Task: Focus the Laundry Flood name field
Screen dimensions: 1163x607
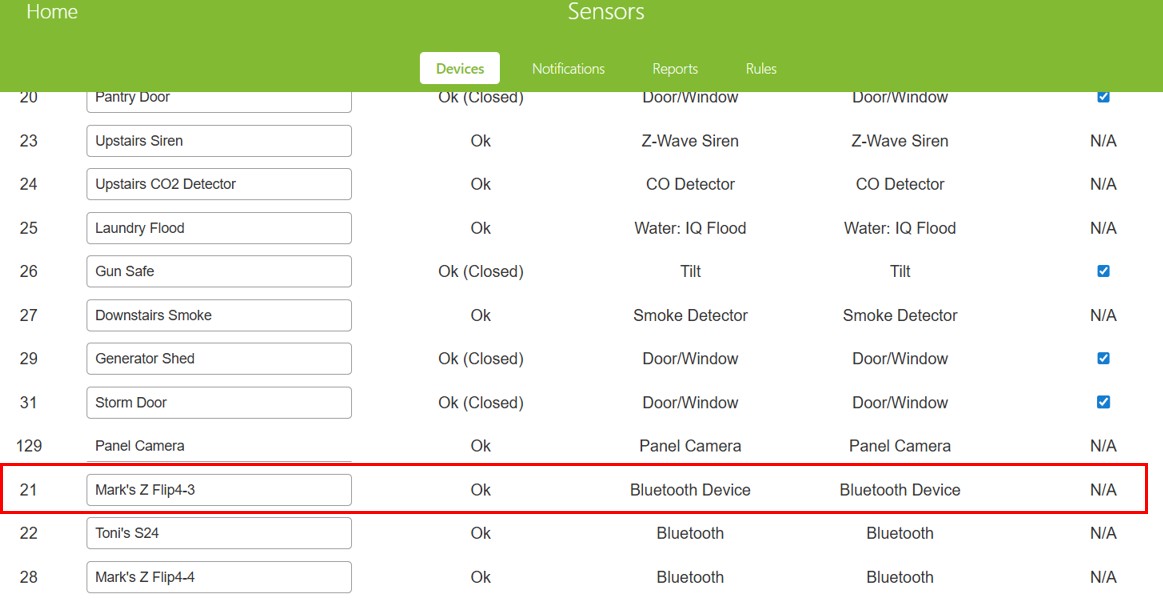Action: (x=219, y=228)
